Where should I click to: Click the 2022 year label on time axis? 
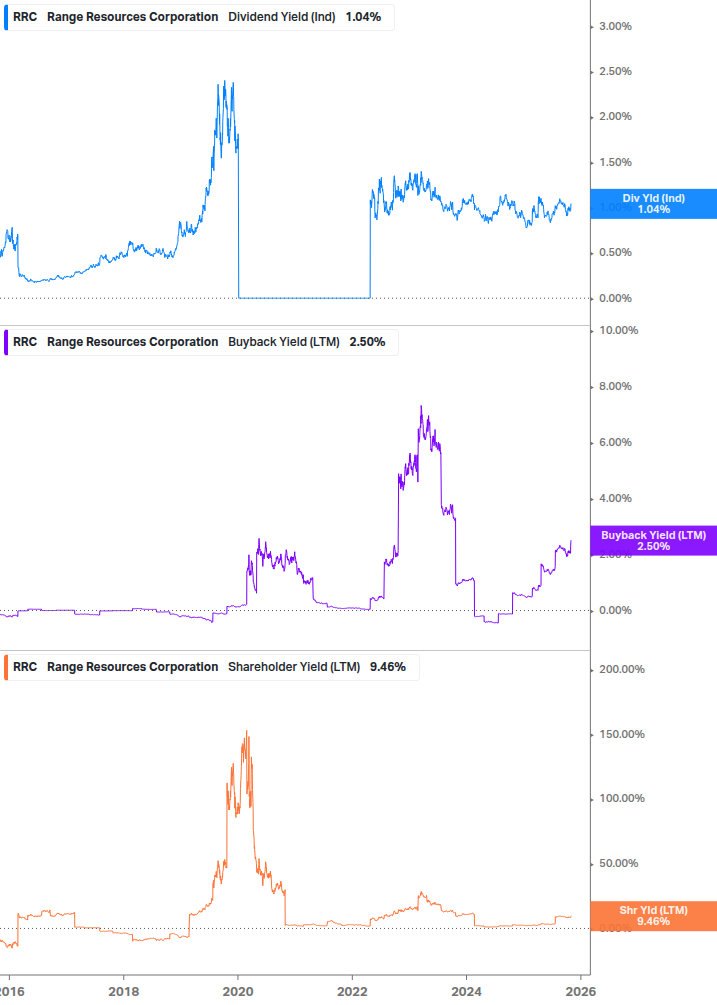[x=352, y=992]
